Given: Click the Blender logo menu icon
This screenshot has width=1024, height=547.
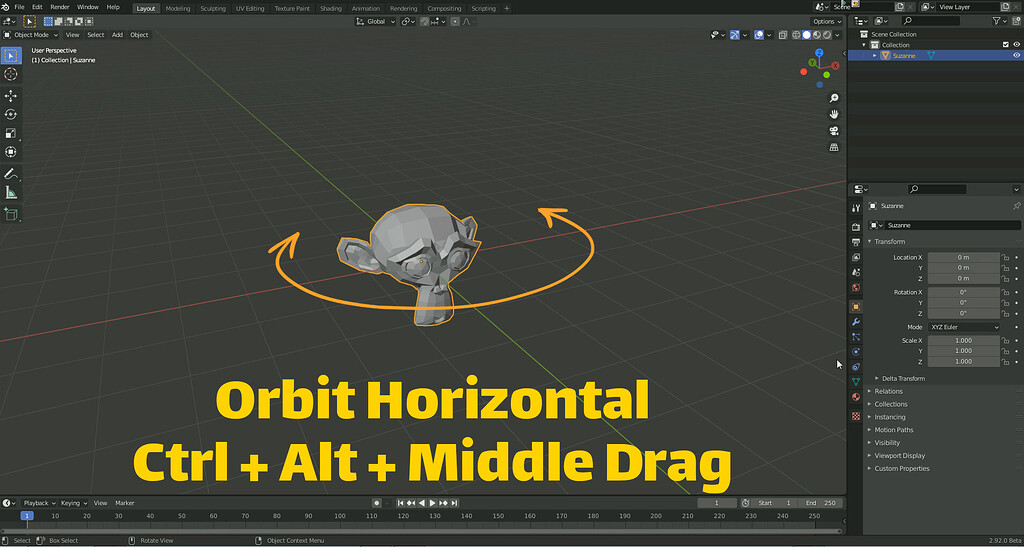Looking at the screenshot, I should [6, 7].
